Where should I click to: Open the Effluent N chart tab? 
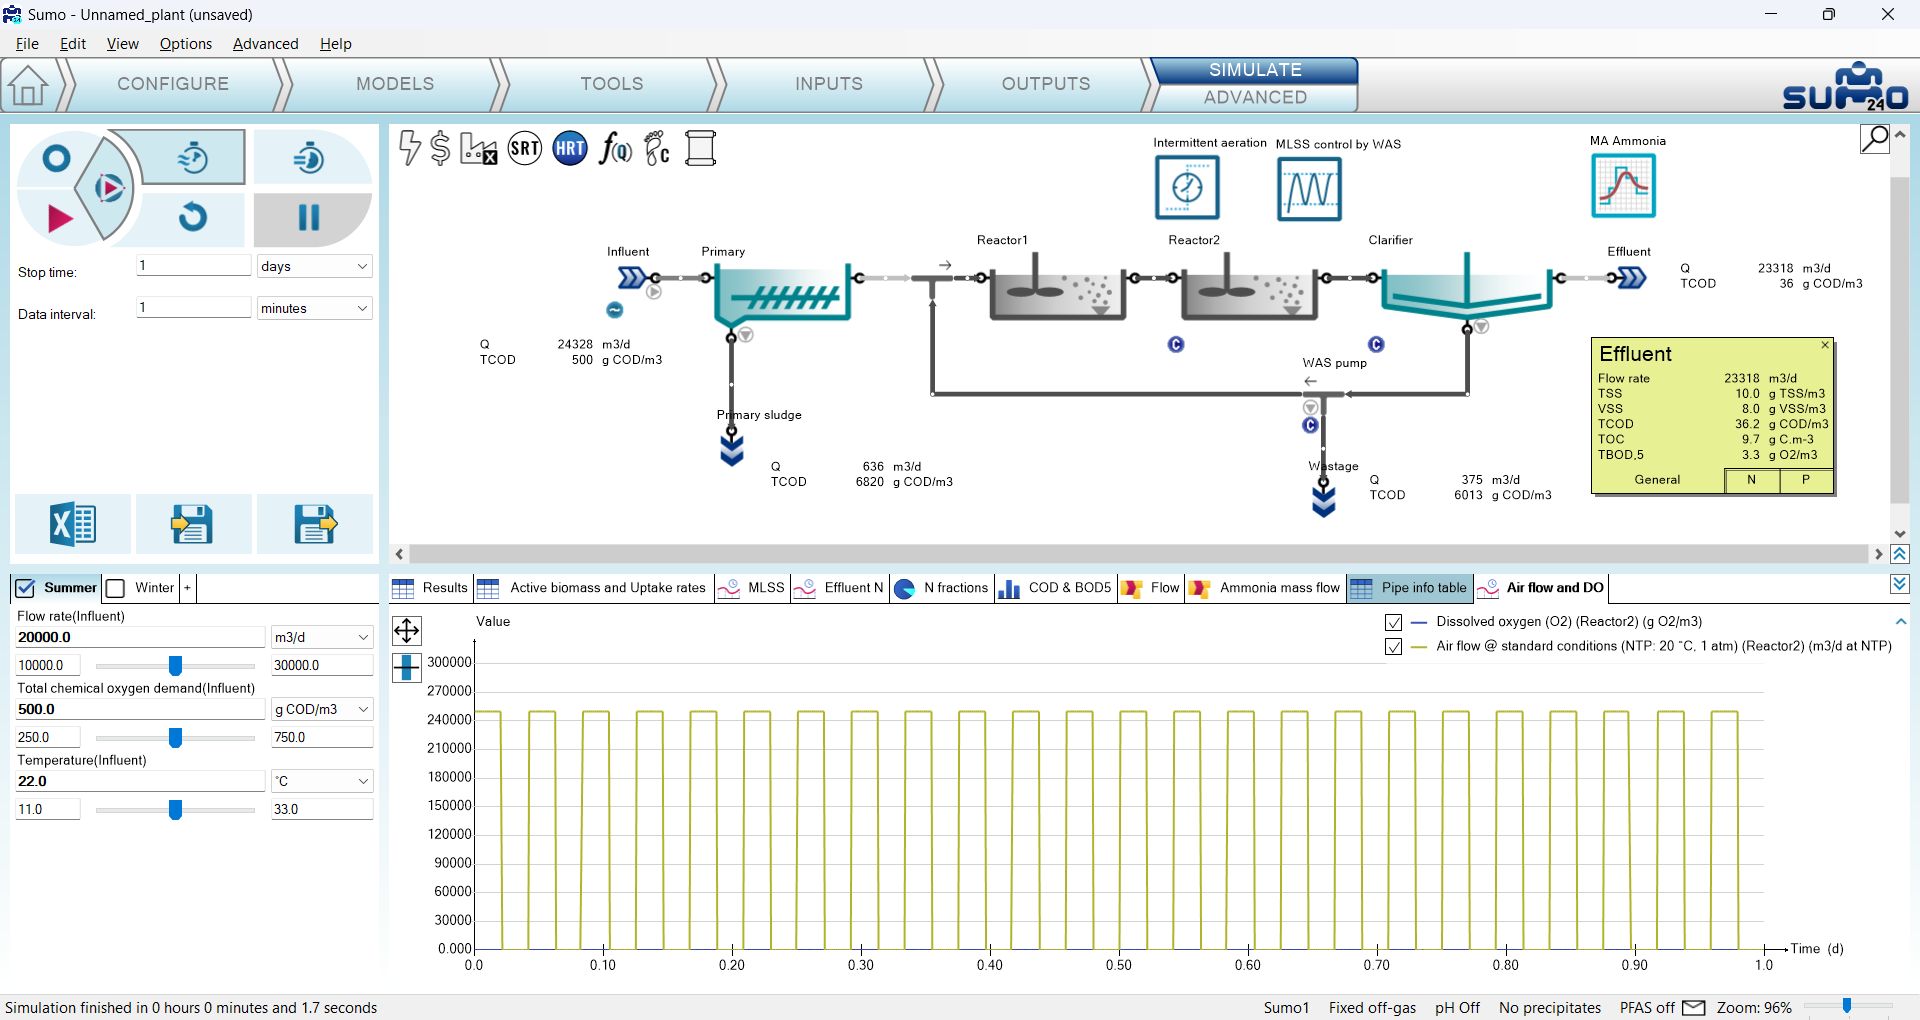click(x=840, y=588)
